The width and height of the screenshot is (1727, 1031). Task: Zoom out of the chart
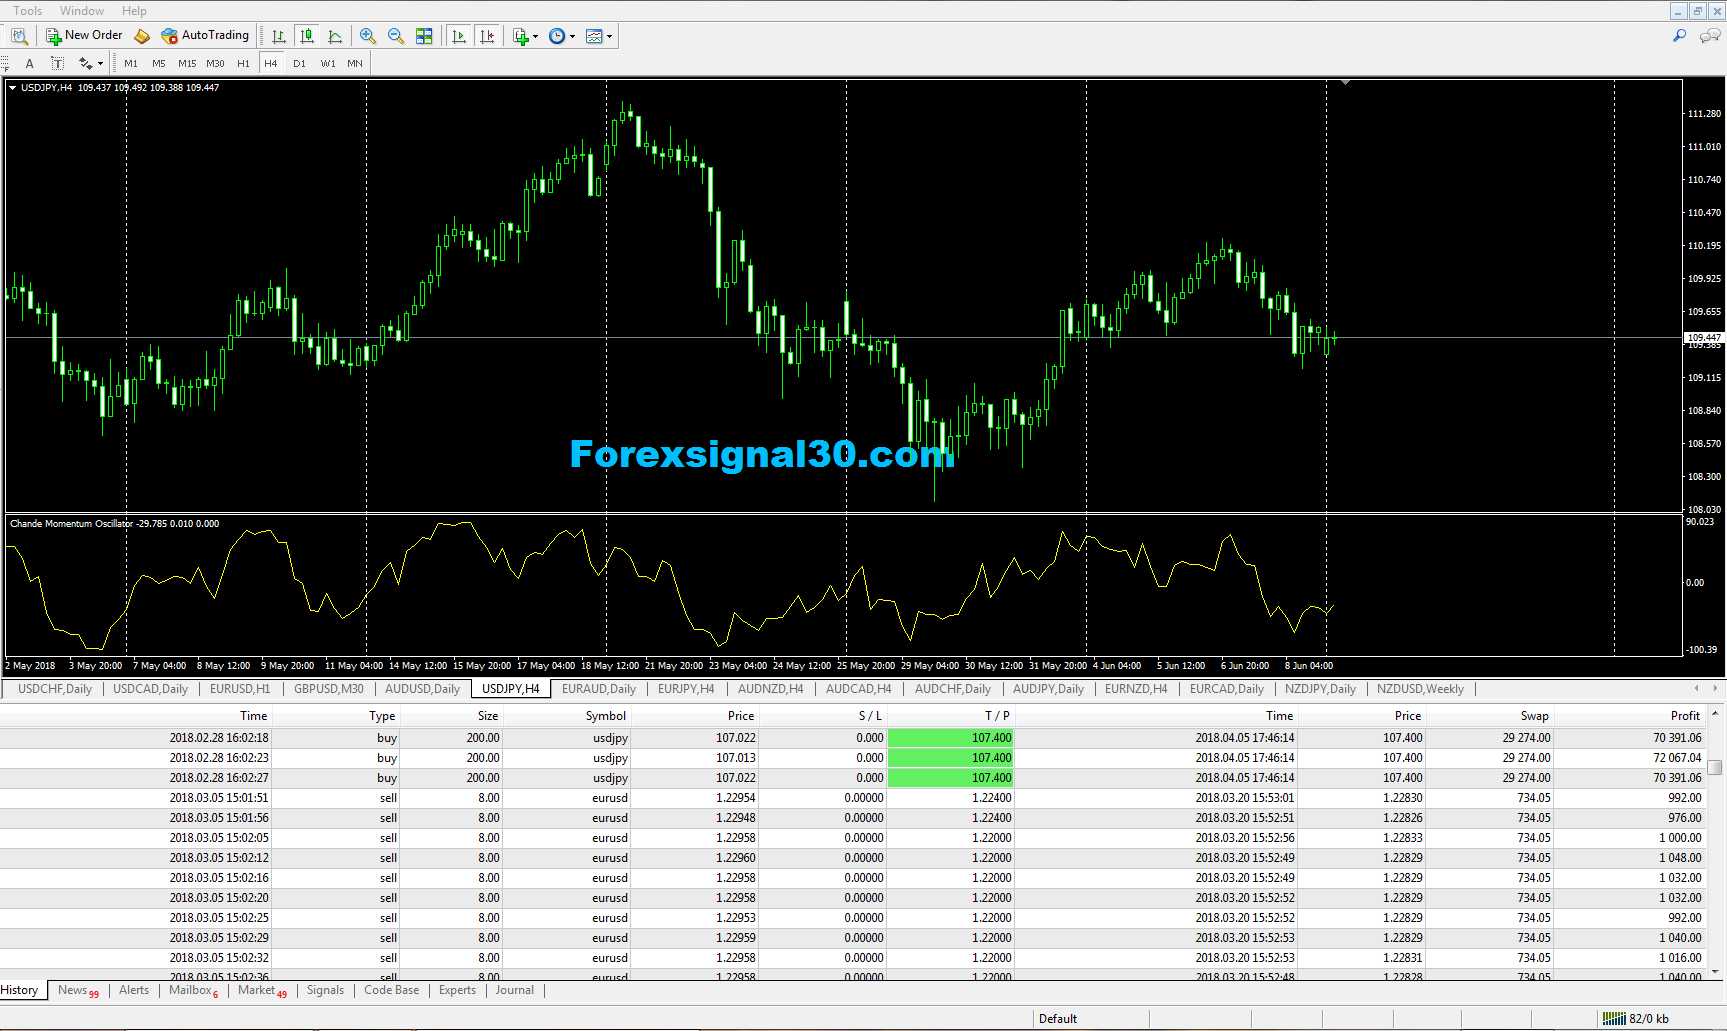pyautogui.click(x=396, y=36)
